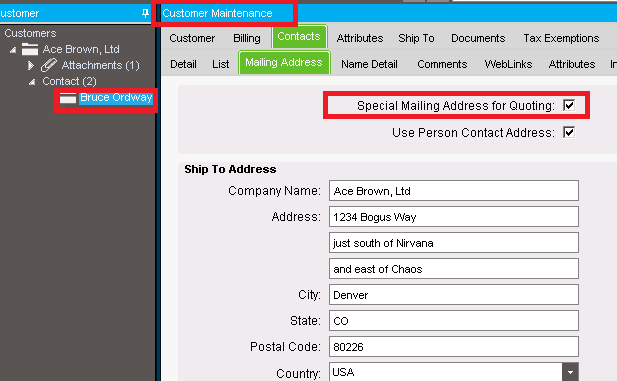Collapse the Ace Brown, Ltd tree node
Screen dimensions: 617x381
tap(13, 50)
